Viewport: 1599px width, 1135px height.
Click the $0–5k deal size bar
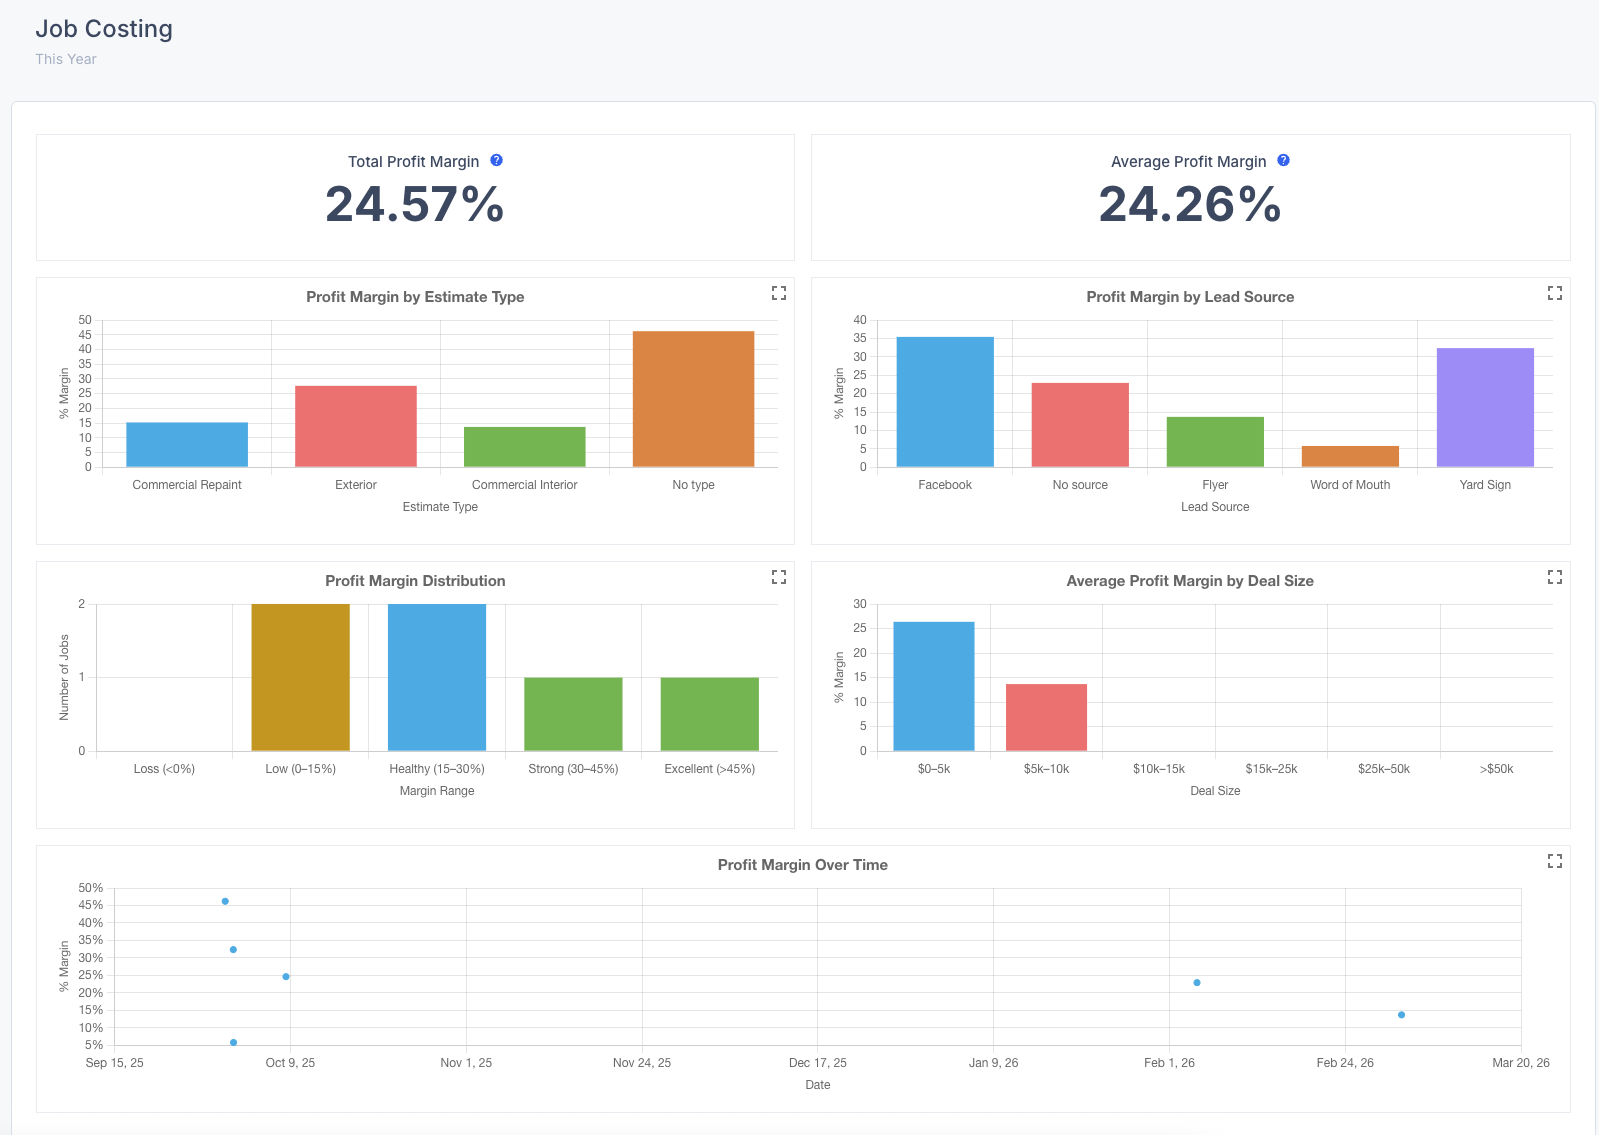(x=934, y=686)
